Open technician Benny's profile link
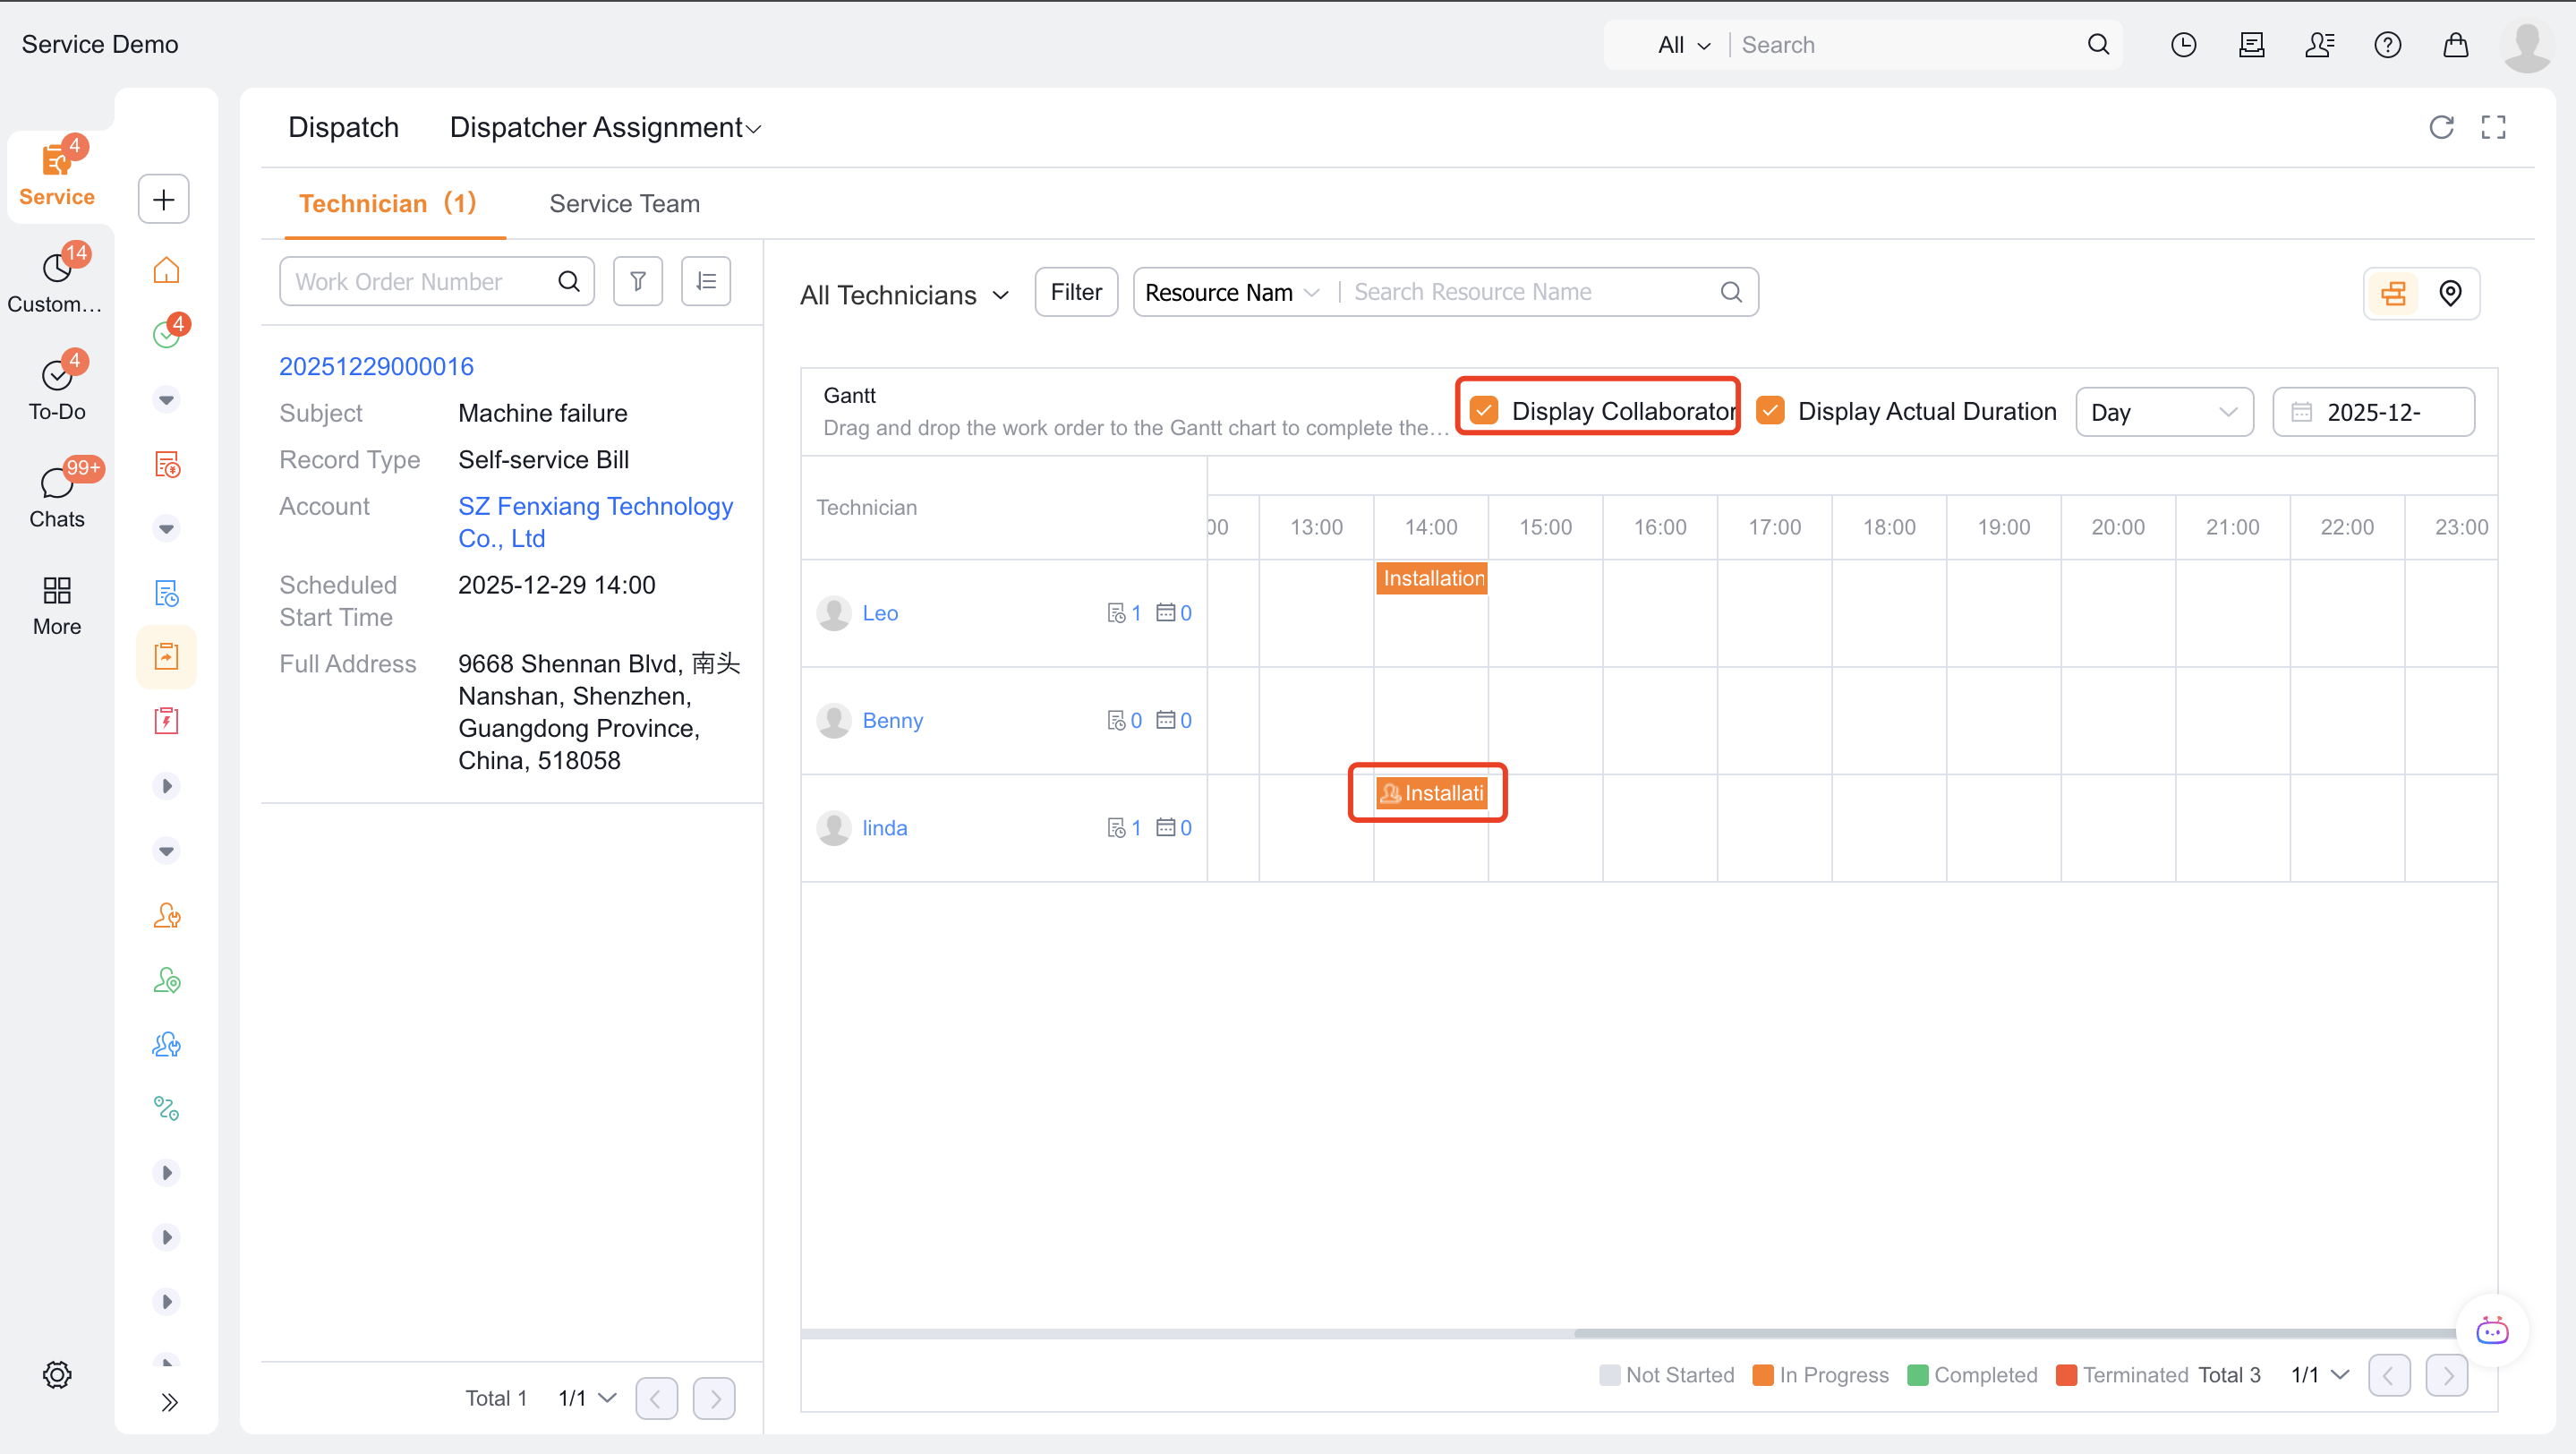The height and width of the screenshot is (1454, 2576). pos(892,721)
